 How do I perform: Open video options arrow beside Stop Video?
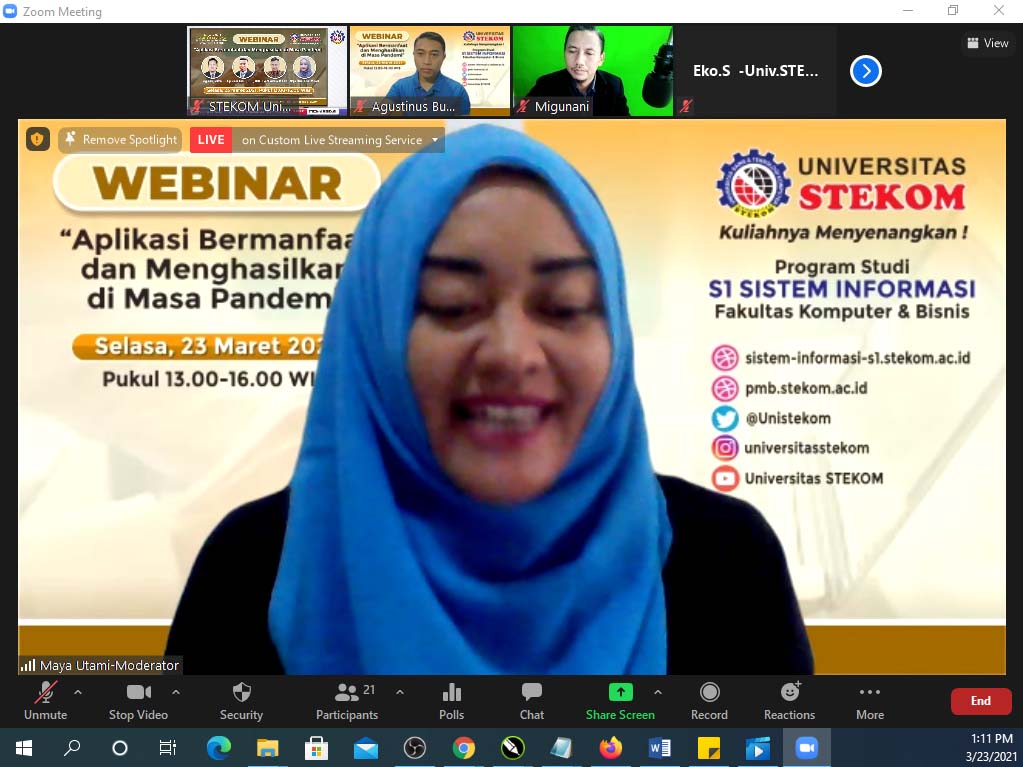(176, 692)
